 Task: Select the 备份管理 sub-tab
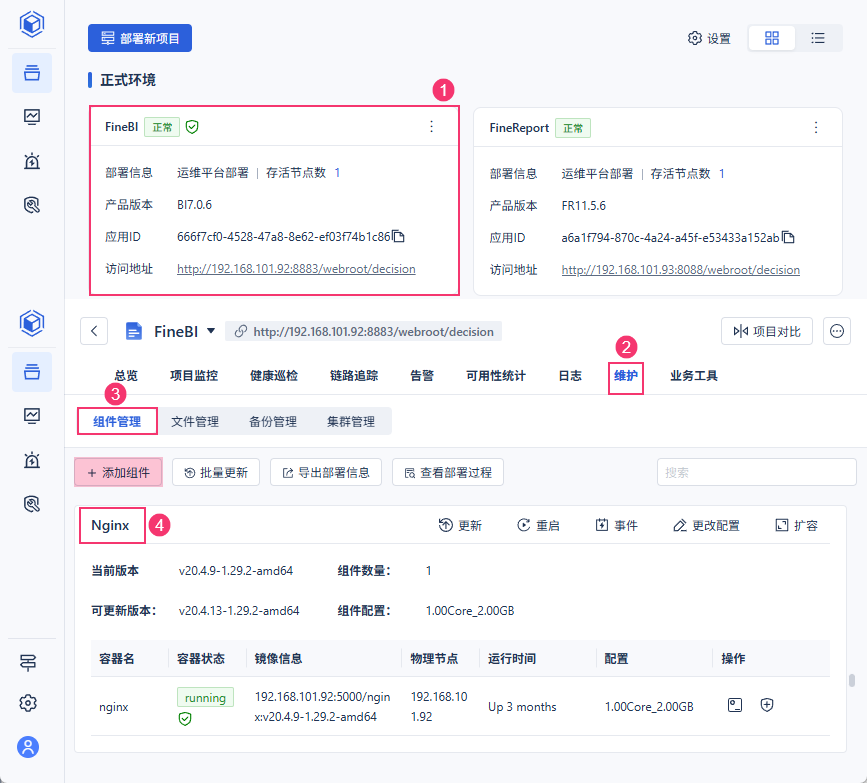pyautogui.click(x=273, y=421)
